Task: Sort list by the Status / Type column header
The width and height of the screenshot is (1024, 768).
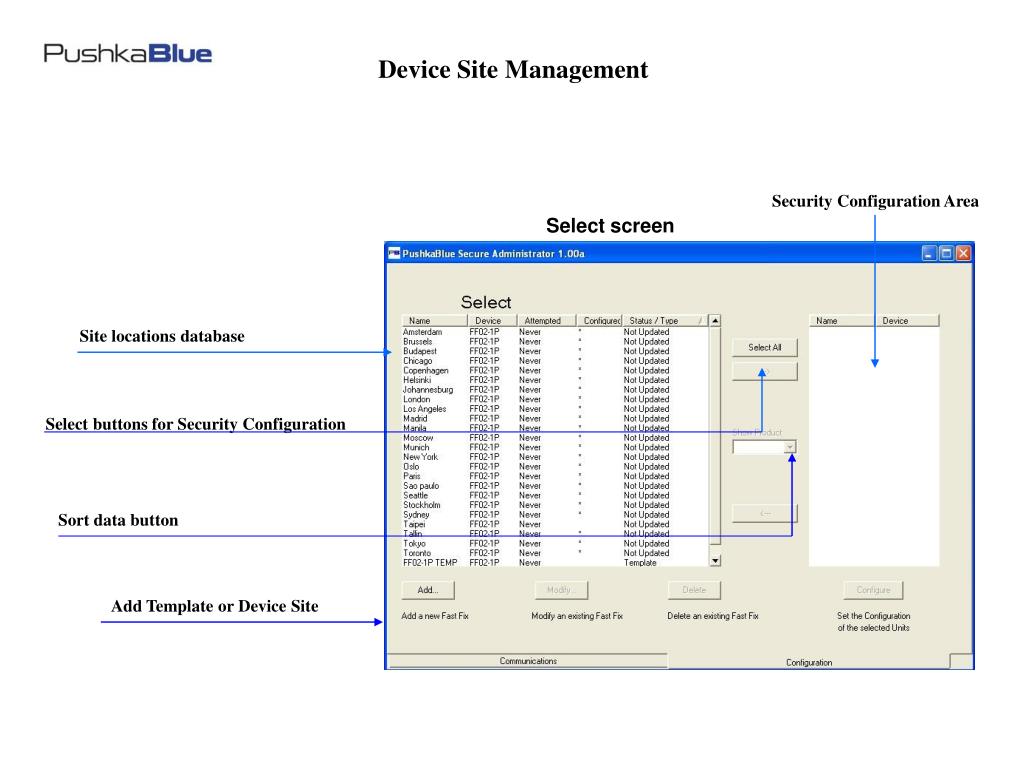Action: [x=665, y=321]
